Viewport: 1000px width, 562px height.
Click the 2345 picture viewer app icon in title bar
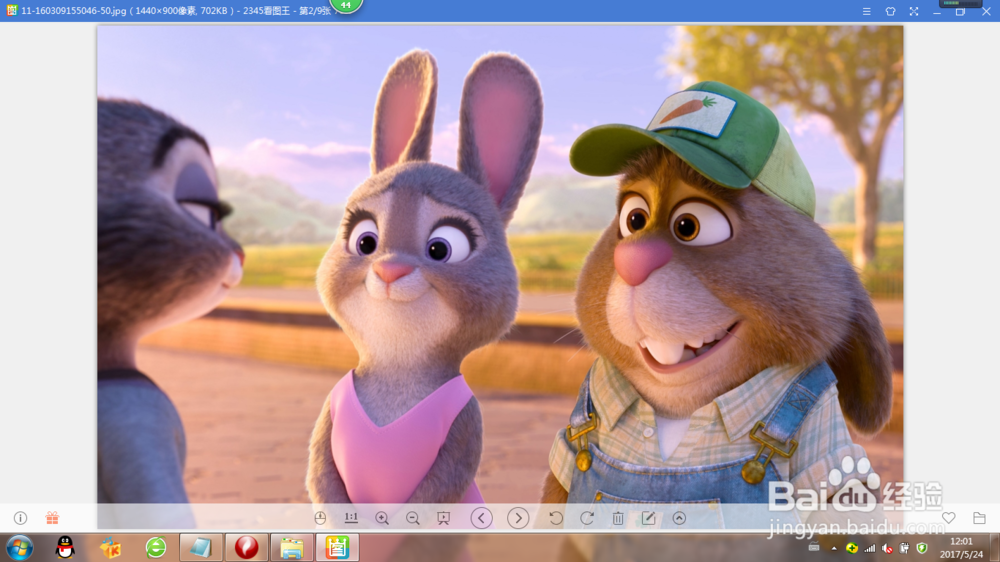[x=11, y=10]
